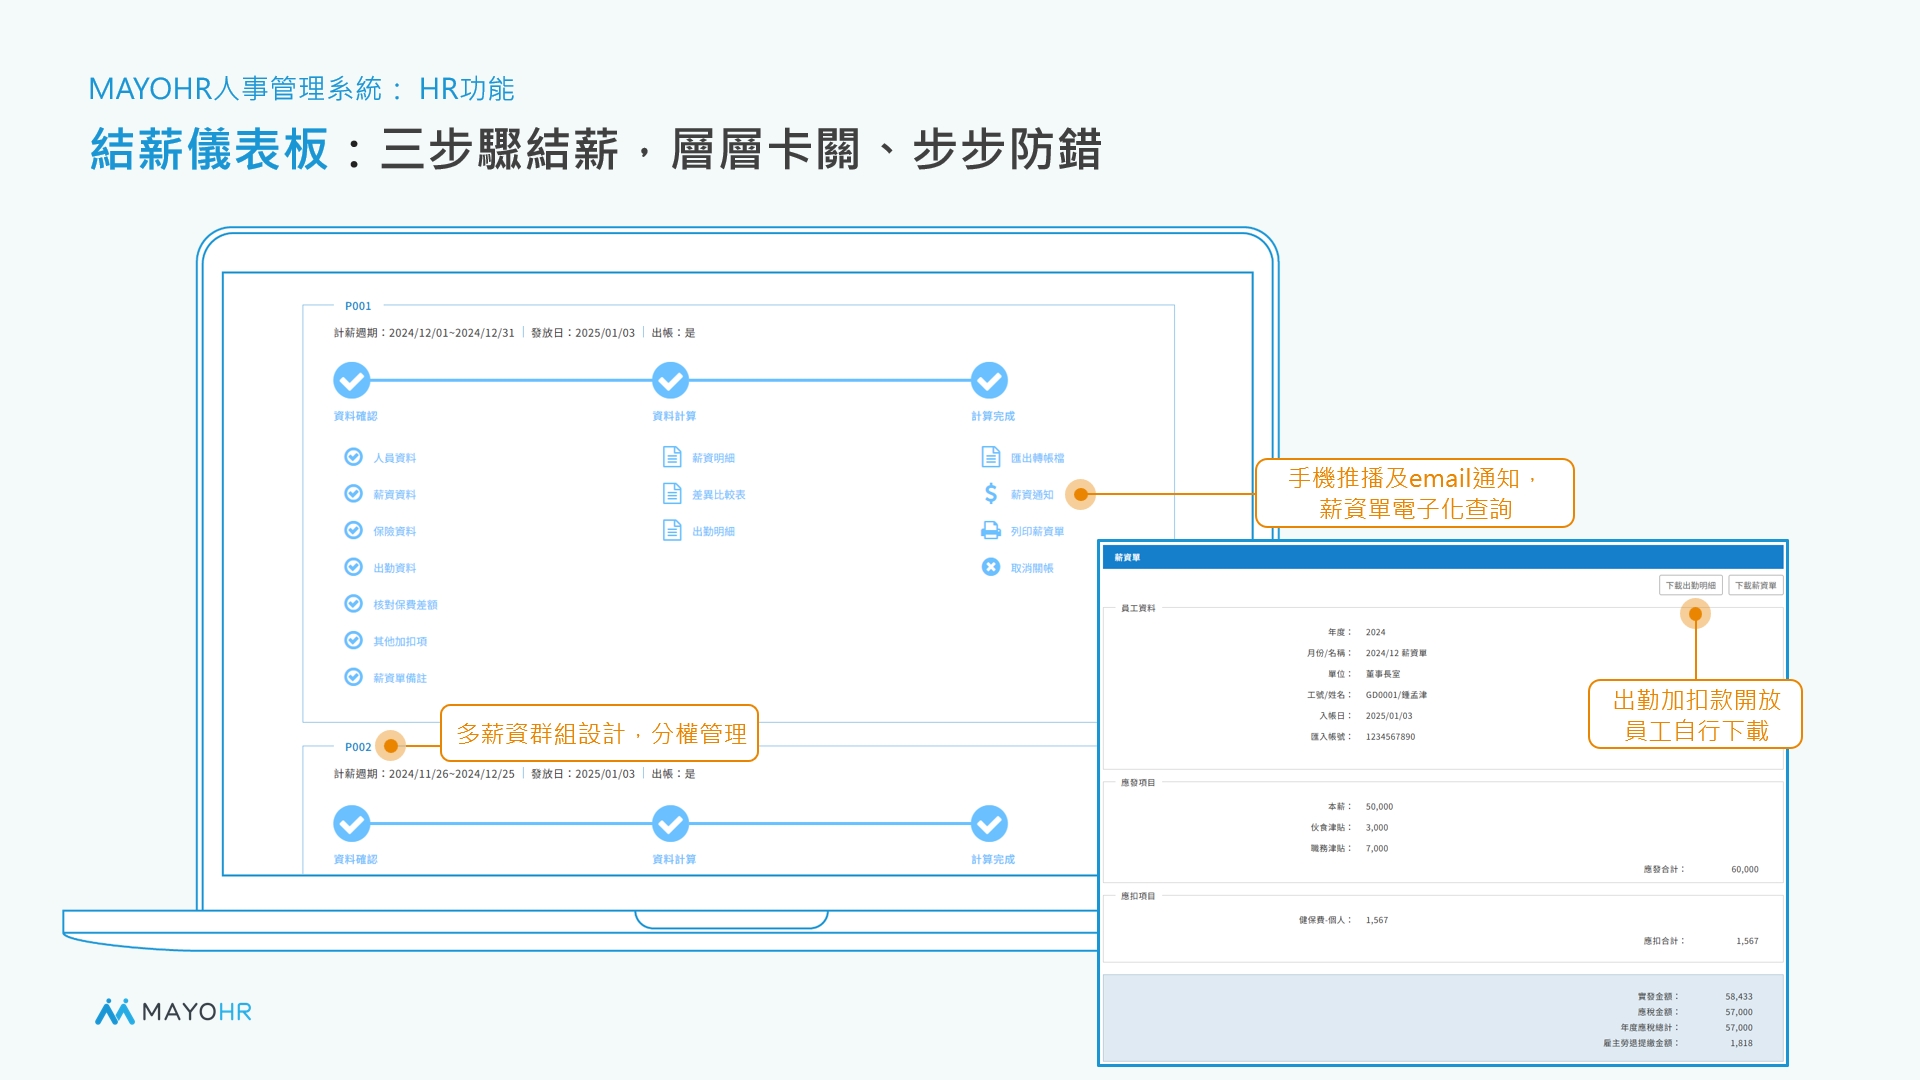This screenshot has height=1080, width=1920.
Task: Open the 其他加扣項 link
Action: 400,642
